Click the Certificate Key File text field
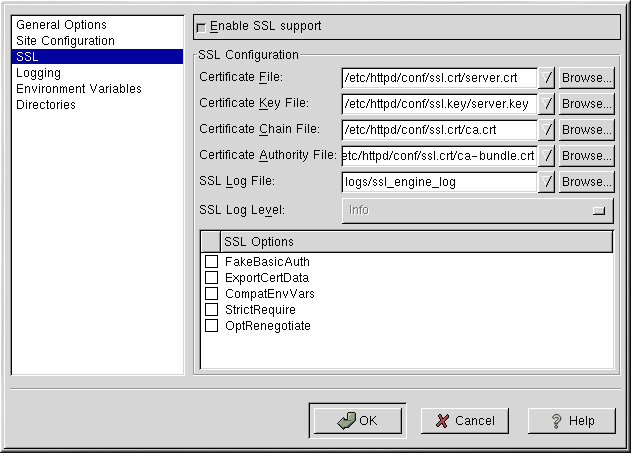Viewport: 631px width, 453px height. coord(439,104)
